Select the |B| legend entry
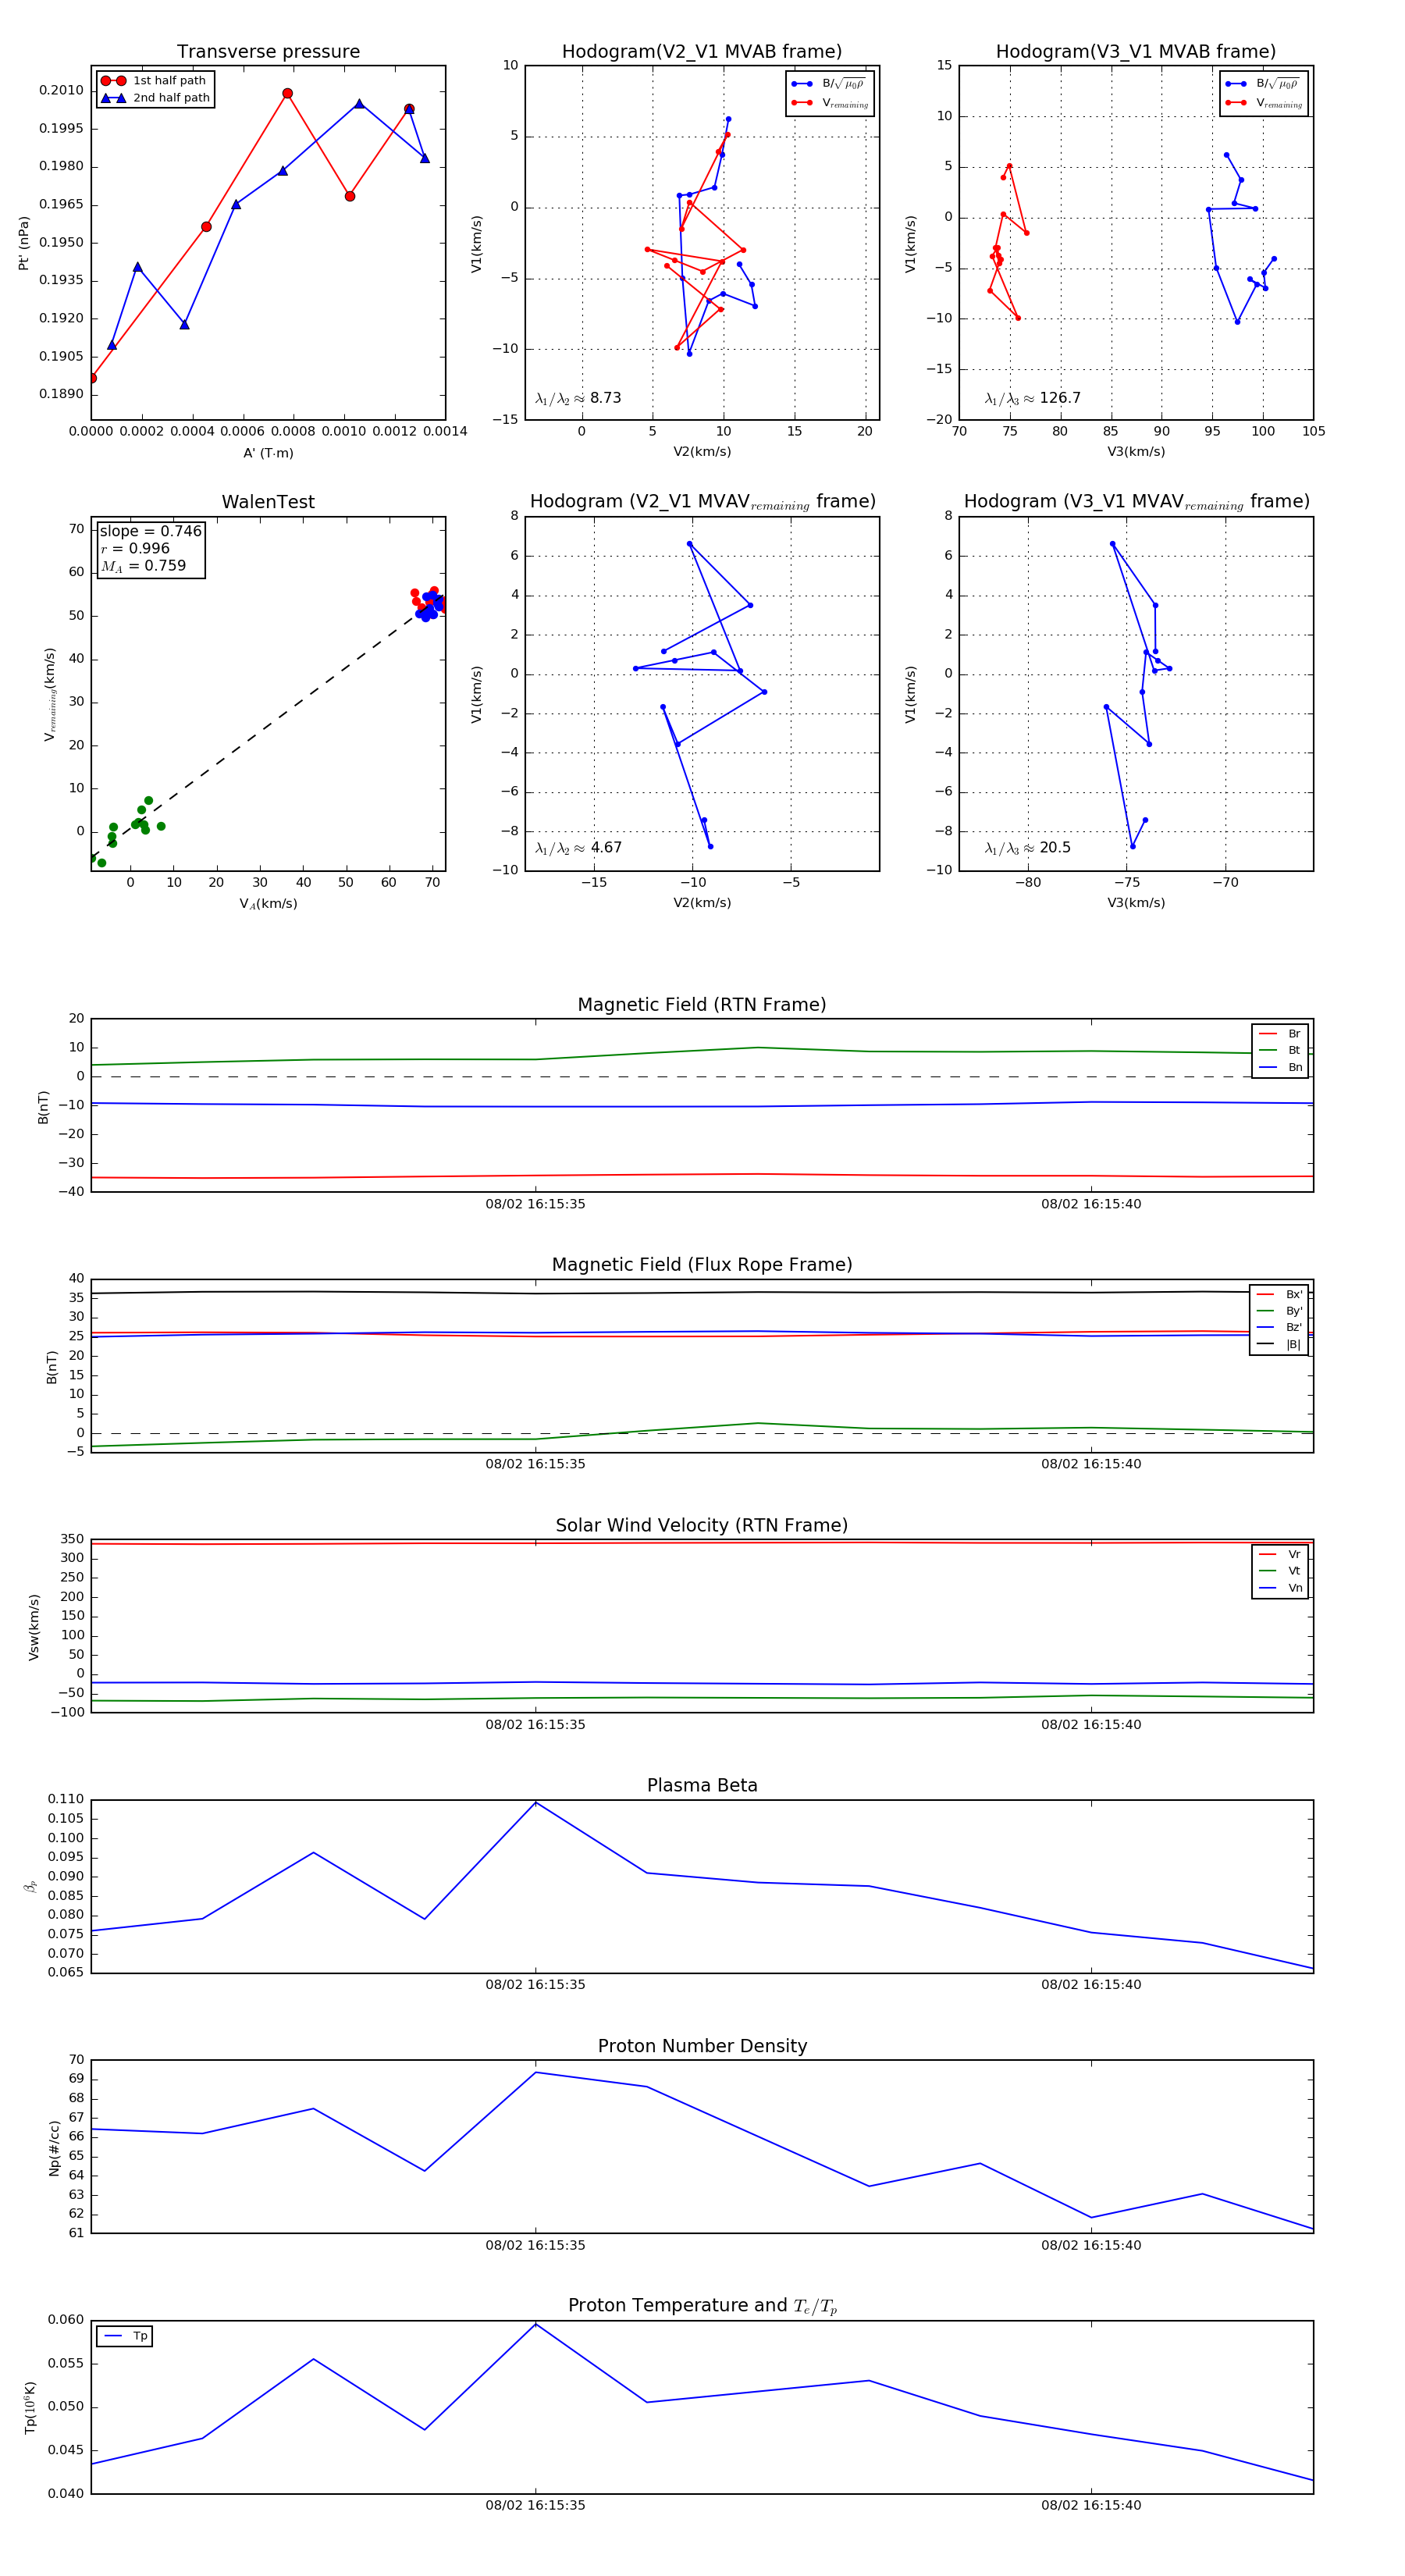The image size is (1405, 2576). coord(1279,1344)
